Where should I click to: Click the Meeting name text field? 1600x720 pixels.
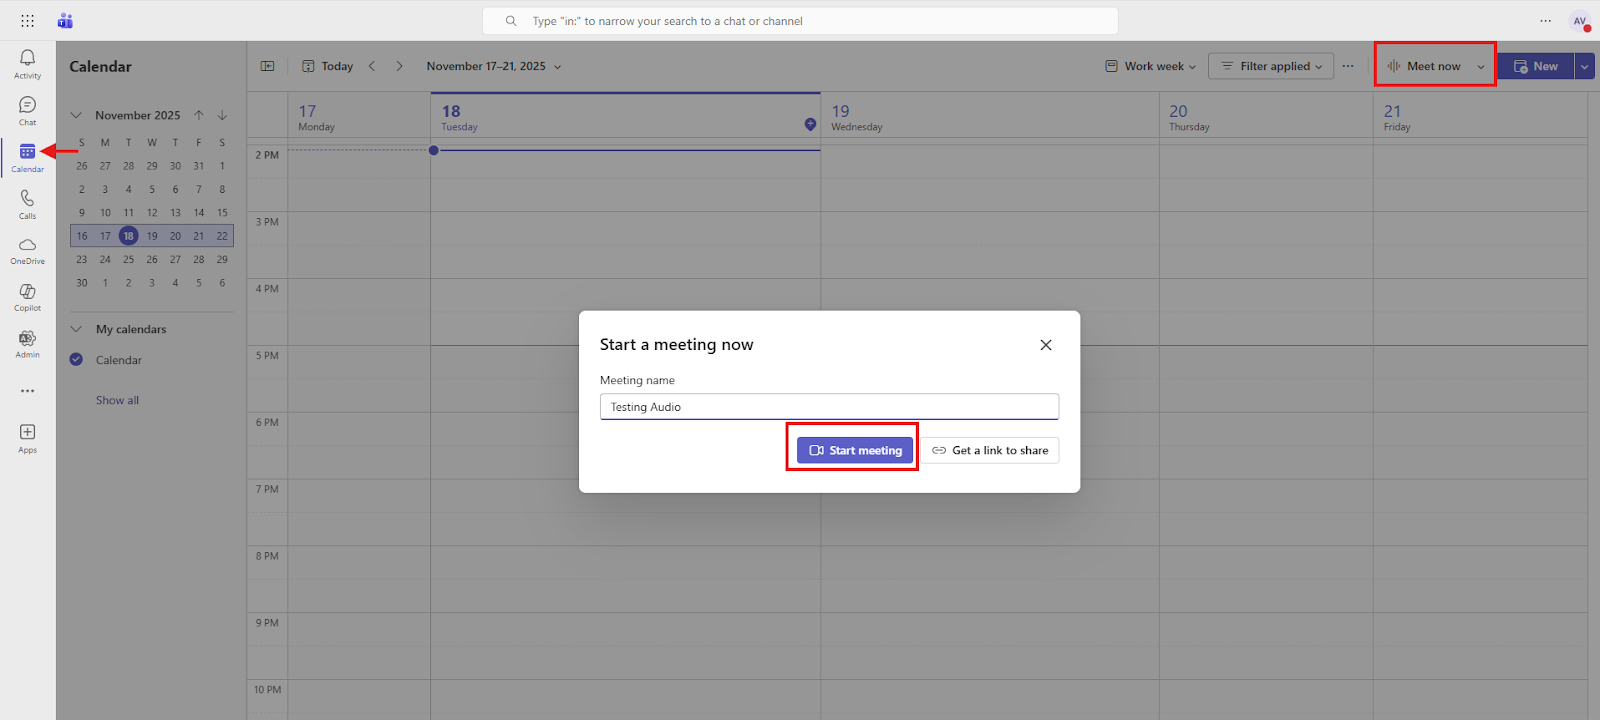click(829, 407)
